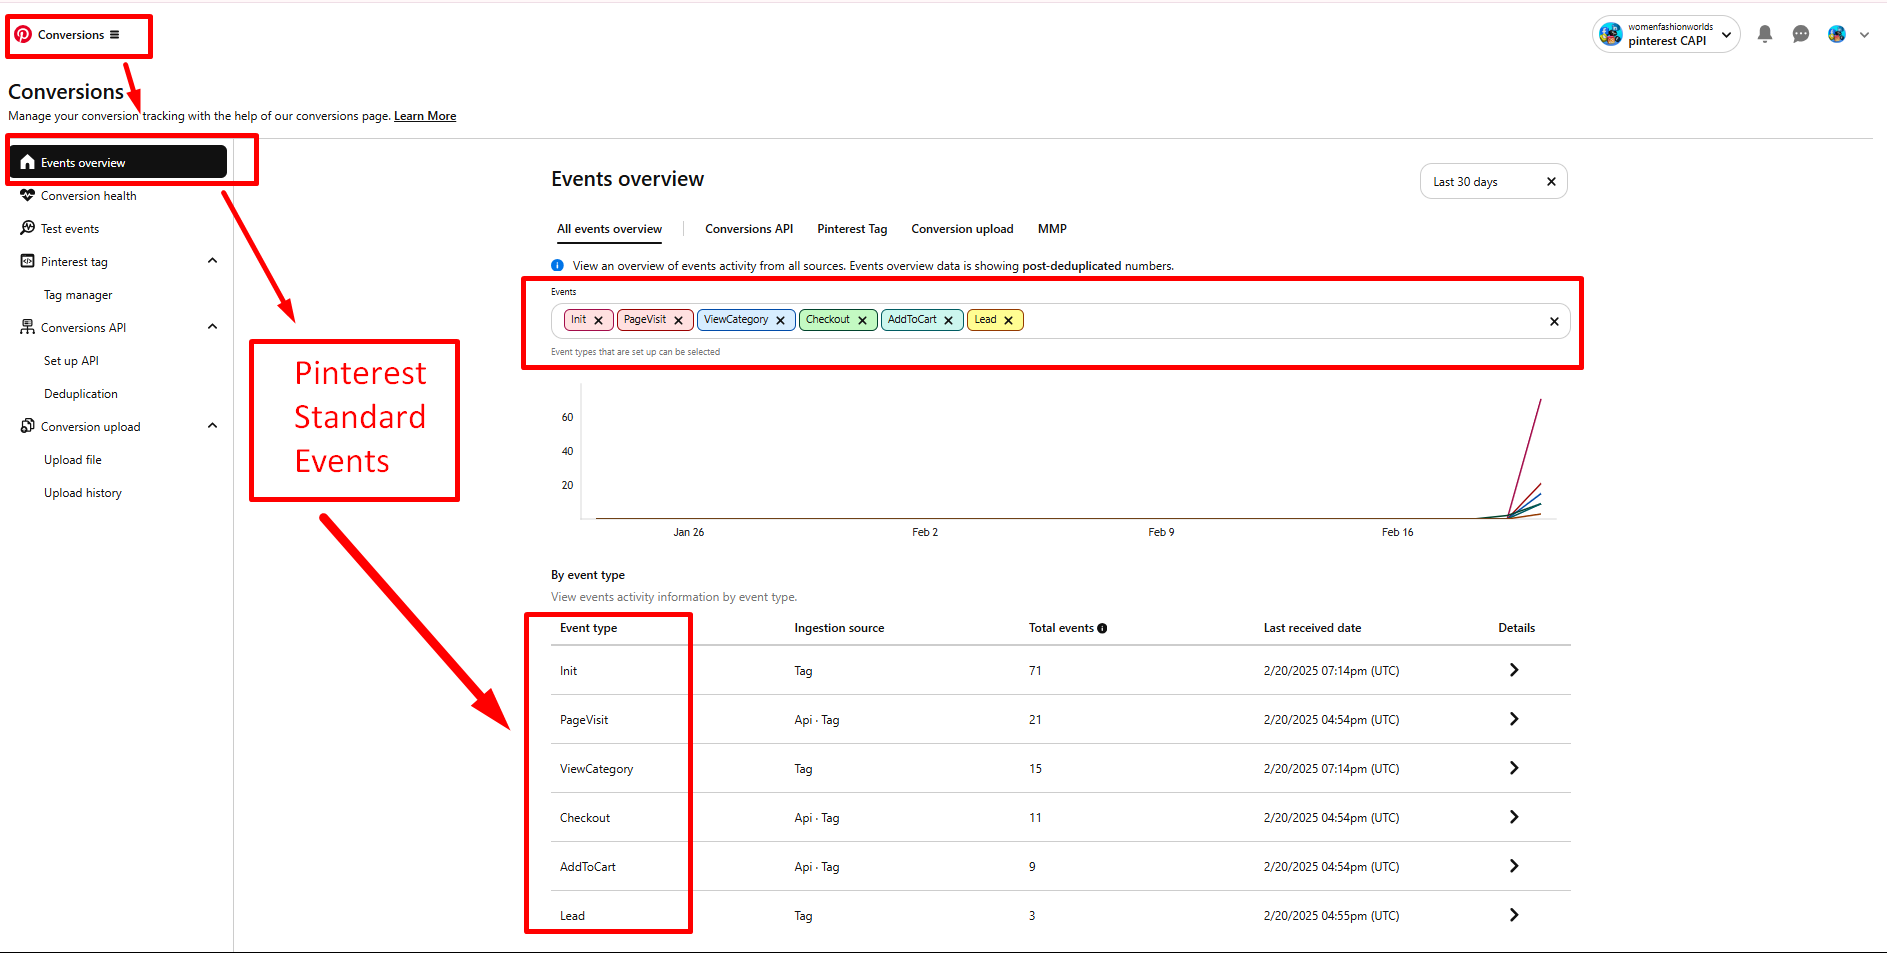Open details arrow for AddToCart event
Image resolution: width=1887 pixels, height=953 pixels.
point(1514,866)
